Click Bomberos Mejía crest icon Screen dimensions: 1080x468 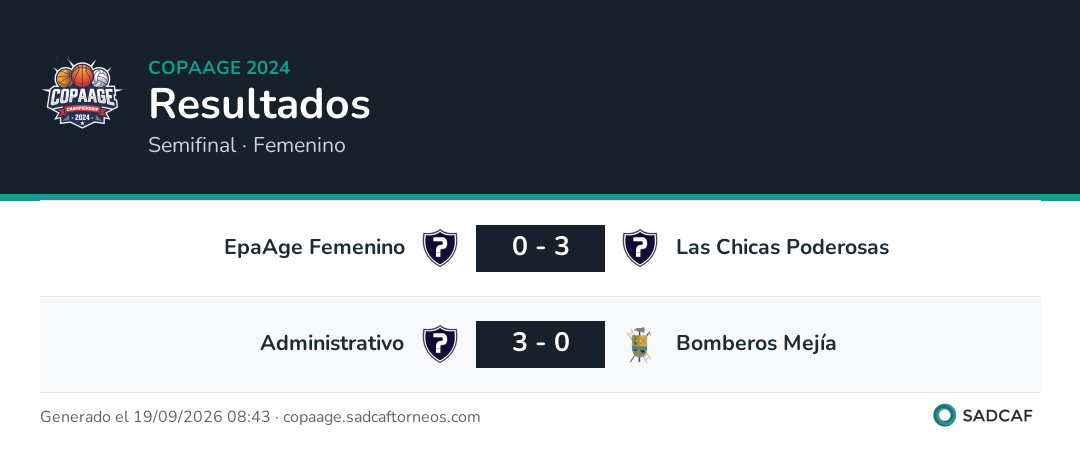pos(639,345)
